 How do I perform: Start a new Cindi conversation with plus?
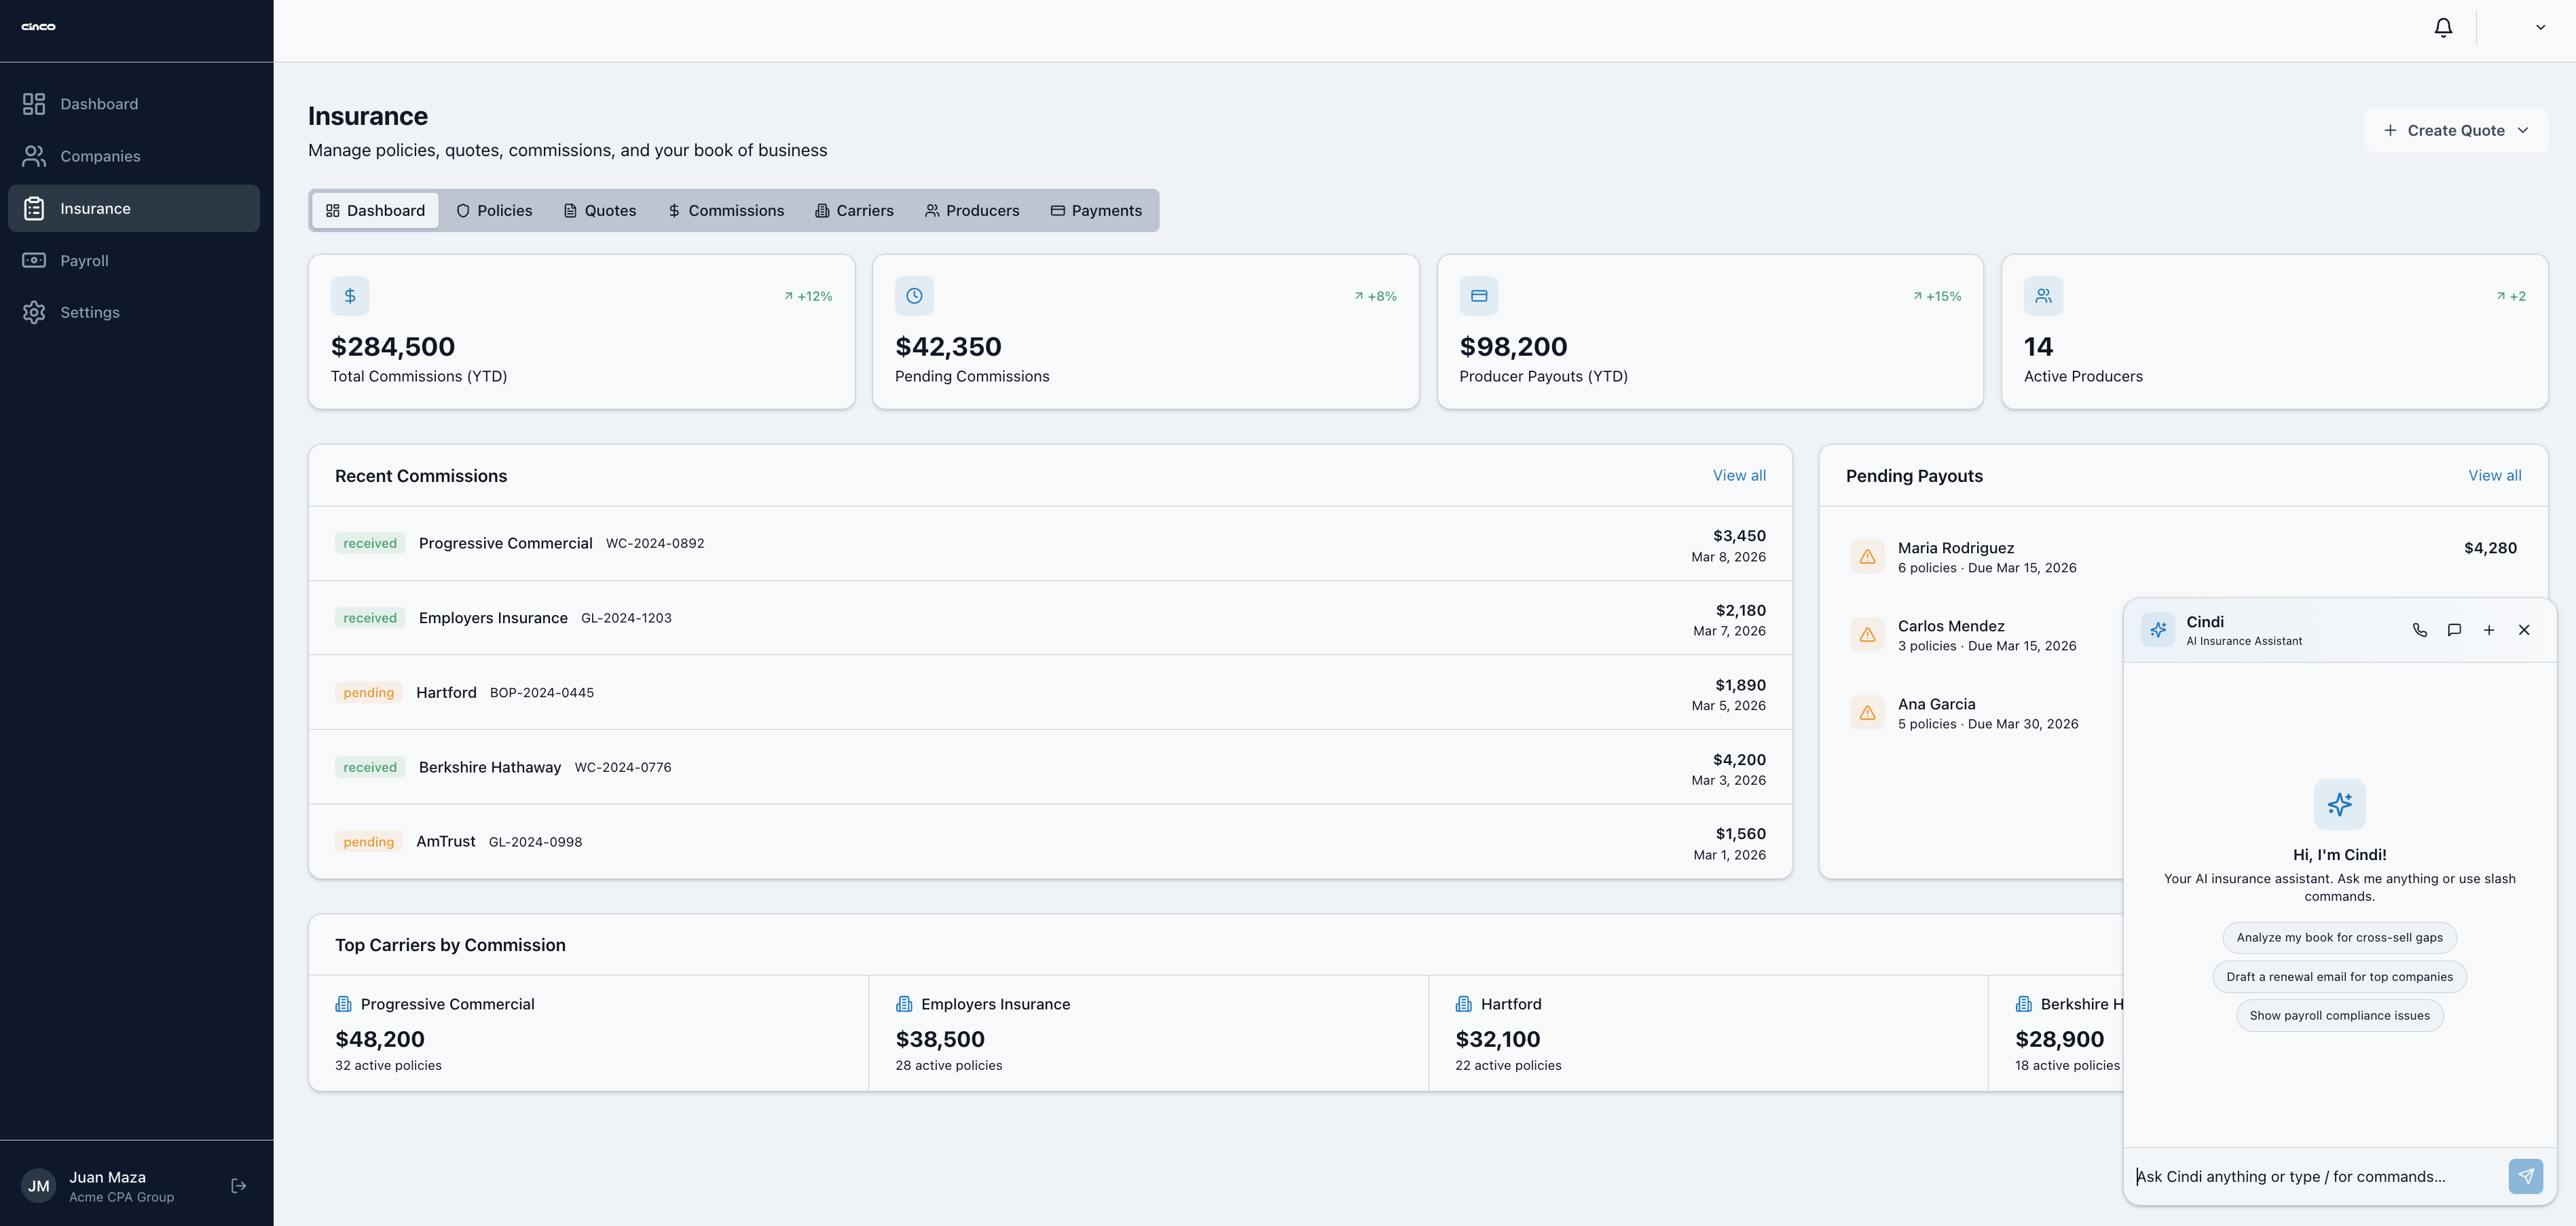tap(2489, 630)
